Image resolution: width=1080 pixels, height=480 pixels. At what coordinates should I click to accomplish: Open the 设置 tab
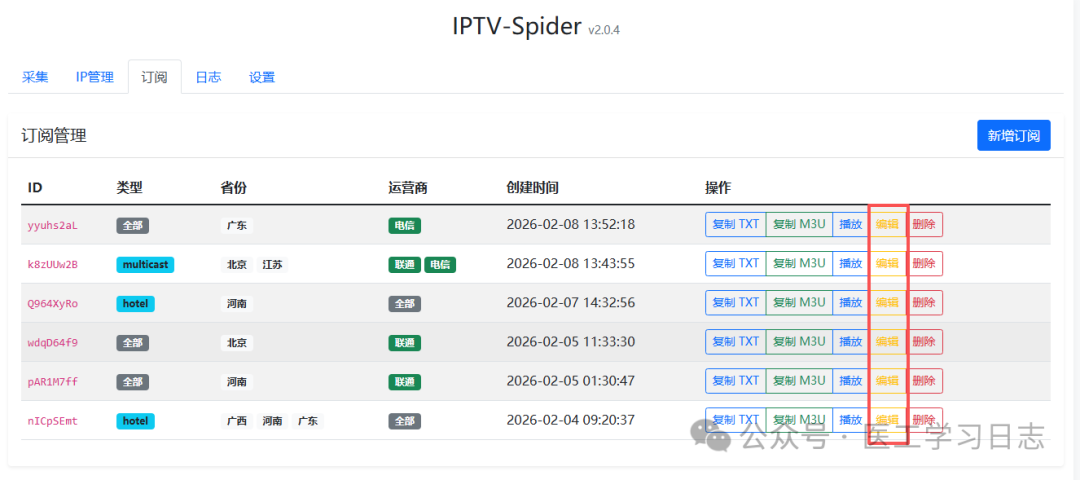click(262, 77)
